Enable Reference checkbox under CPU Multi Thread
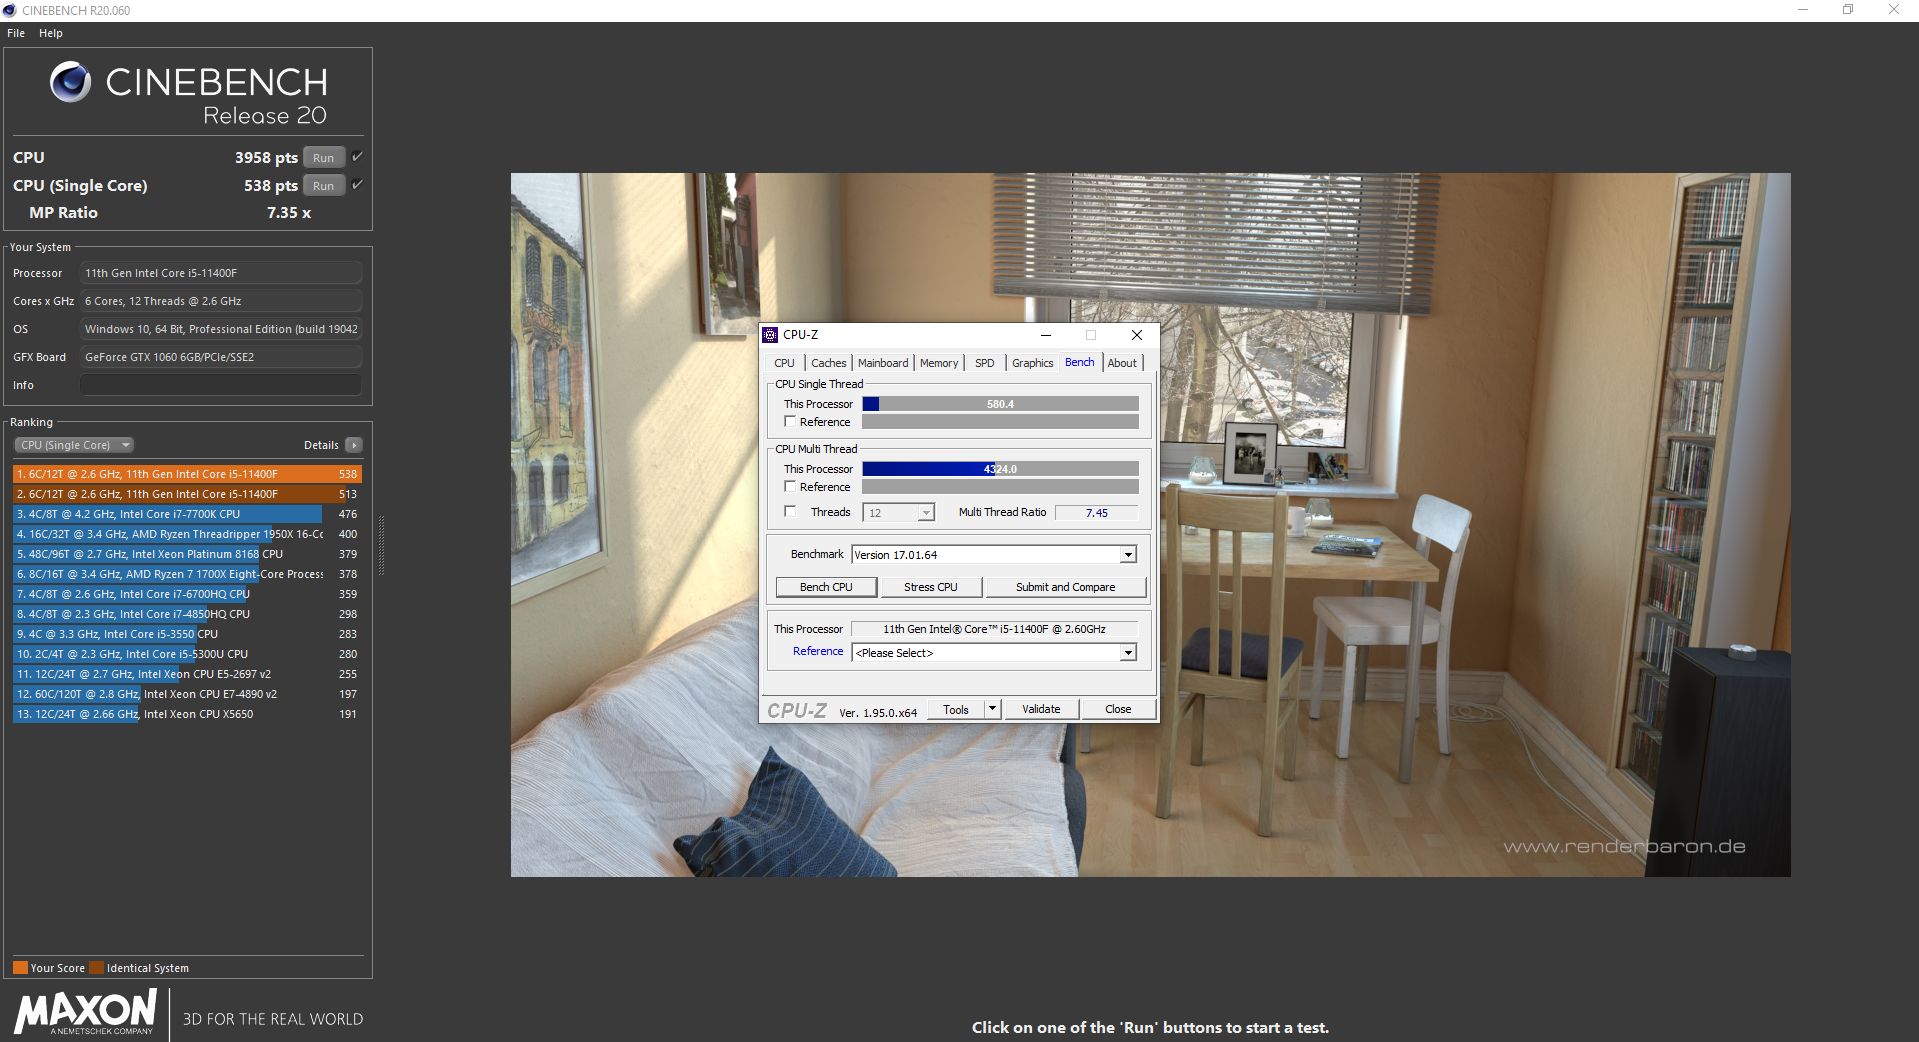Screen dimensions: 1919x1042 coord(790,487)
